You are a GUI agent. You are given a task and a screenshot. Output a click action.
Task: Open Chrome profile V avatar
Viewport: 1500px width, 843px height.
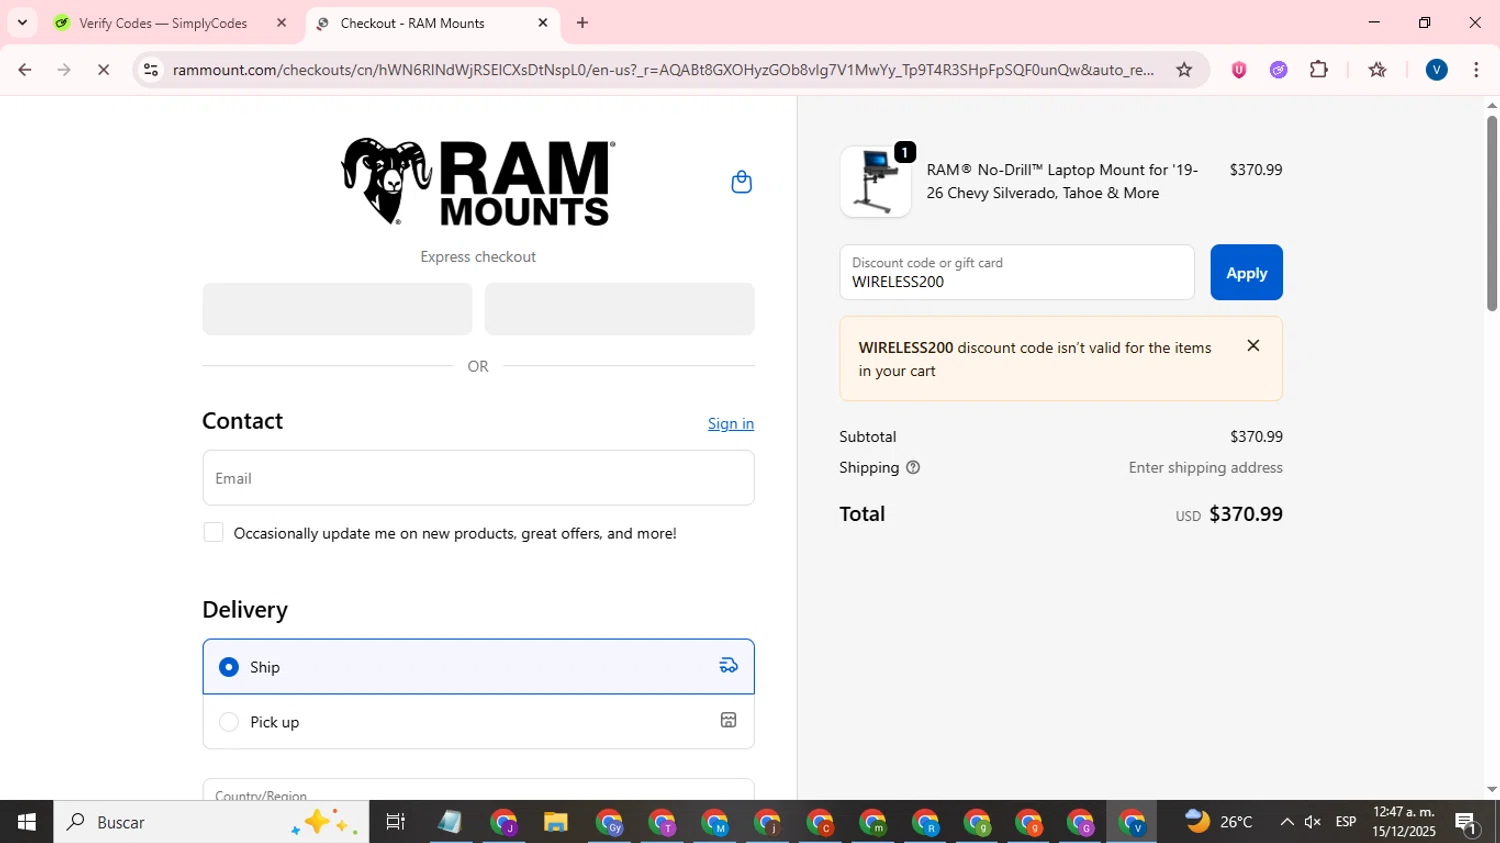click(x=1437, y=70)
